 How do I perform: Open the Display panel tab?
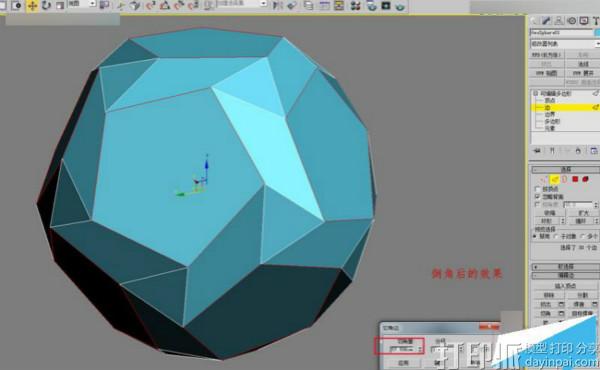click(x=584, y=21)
